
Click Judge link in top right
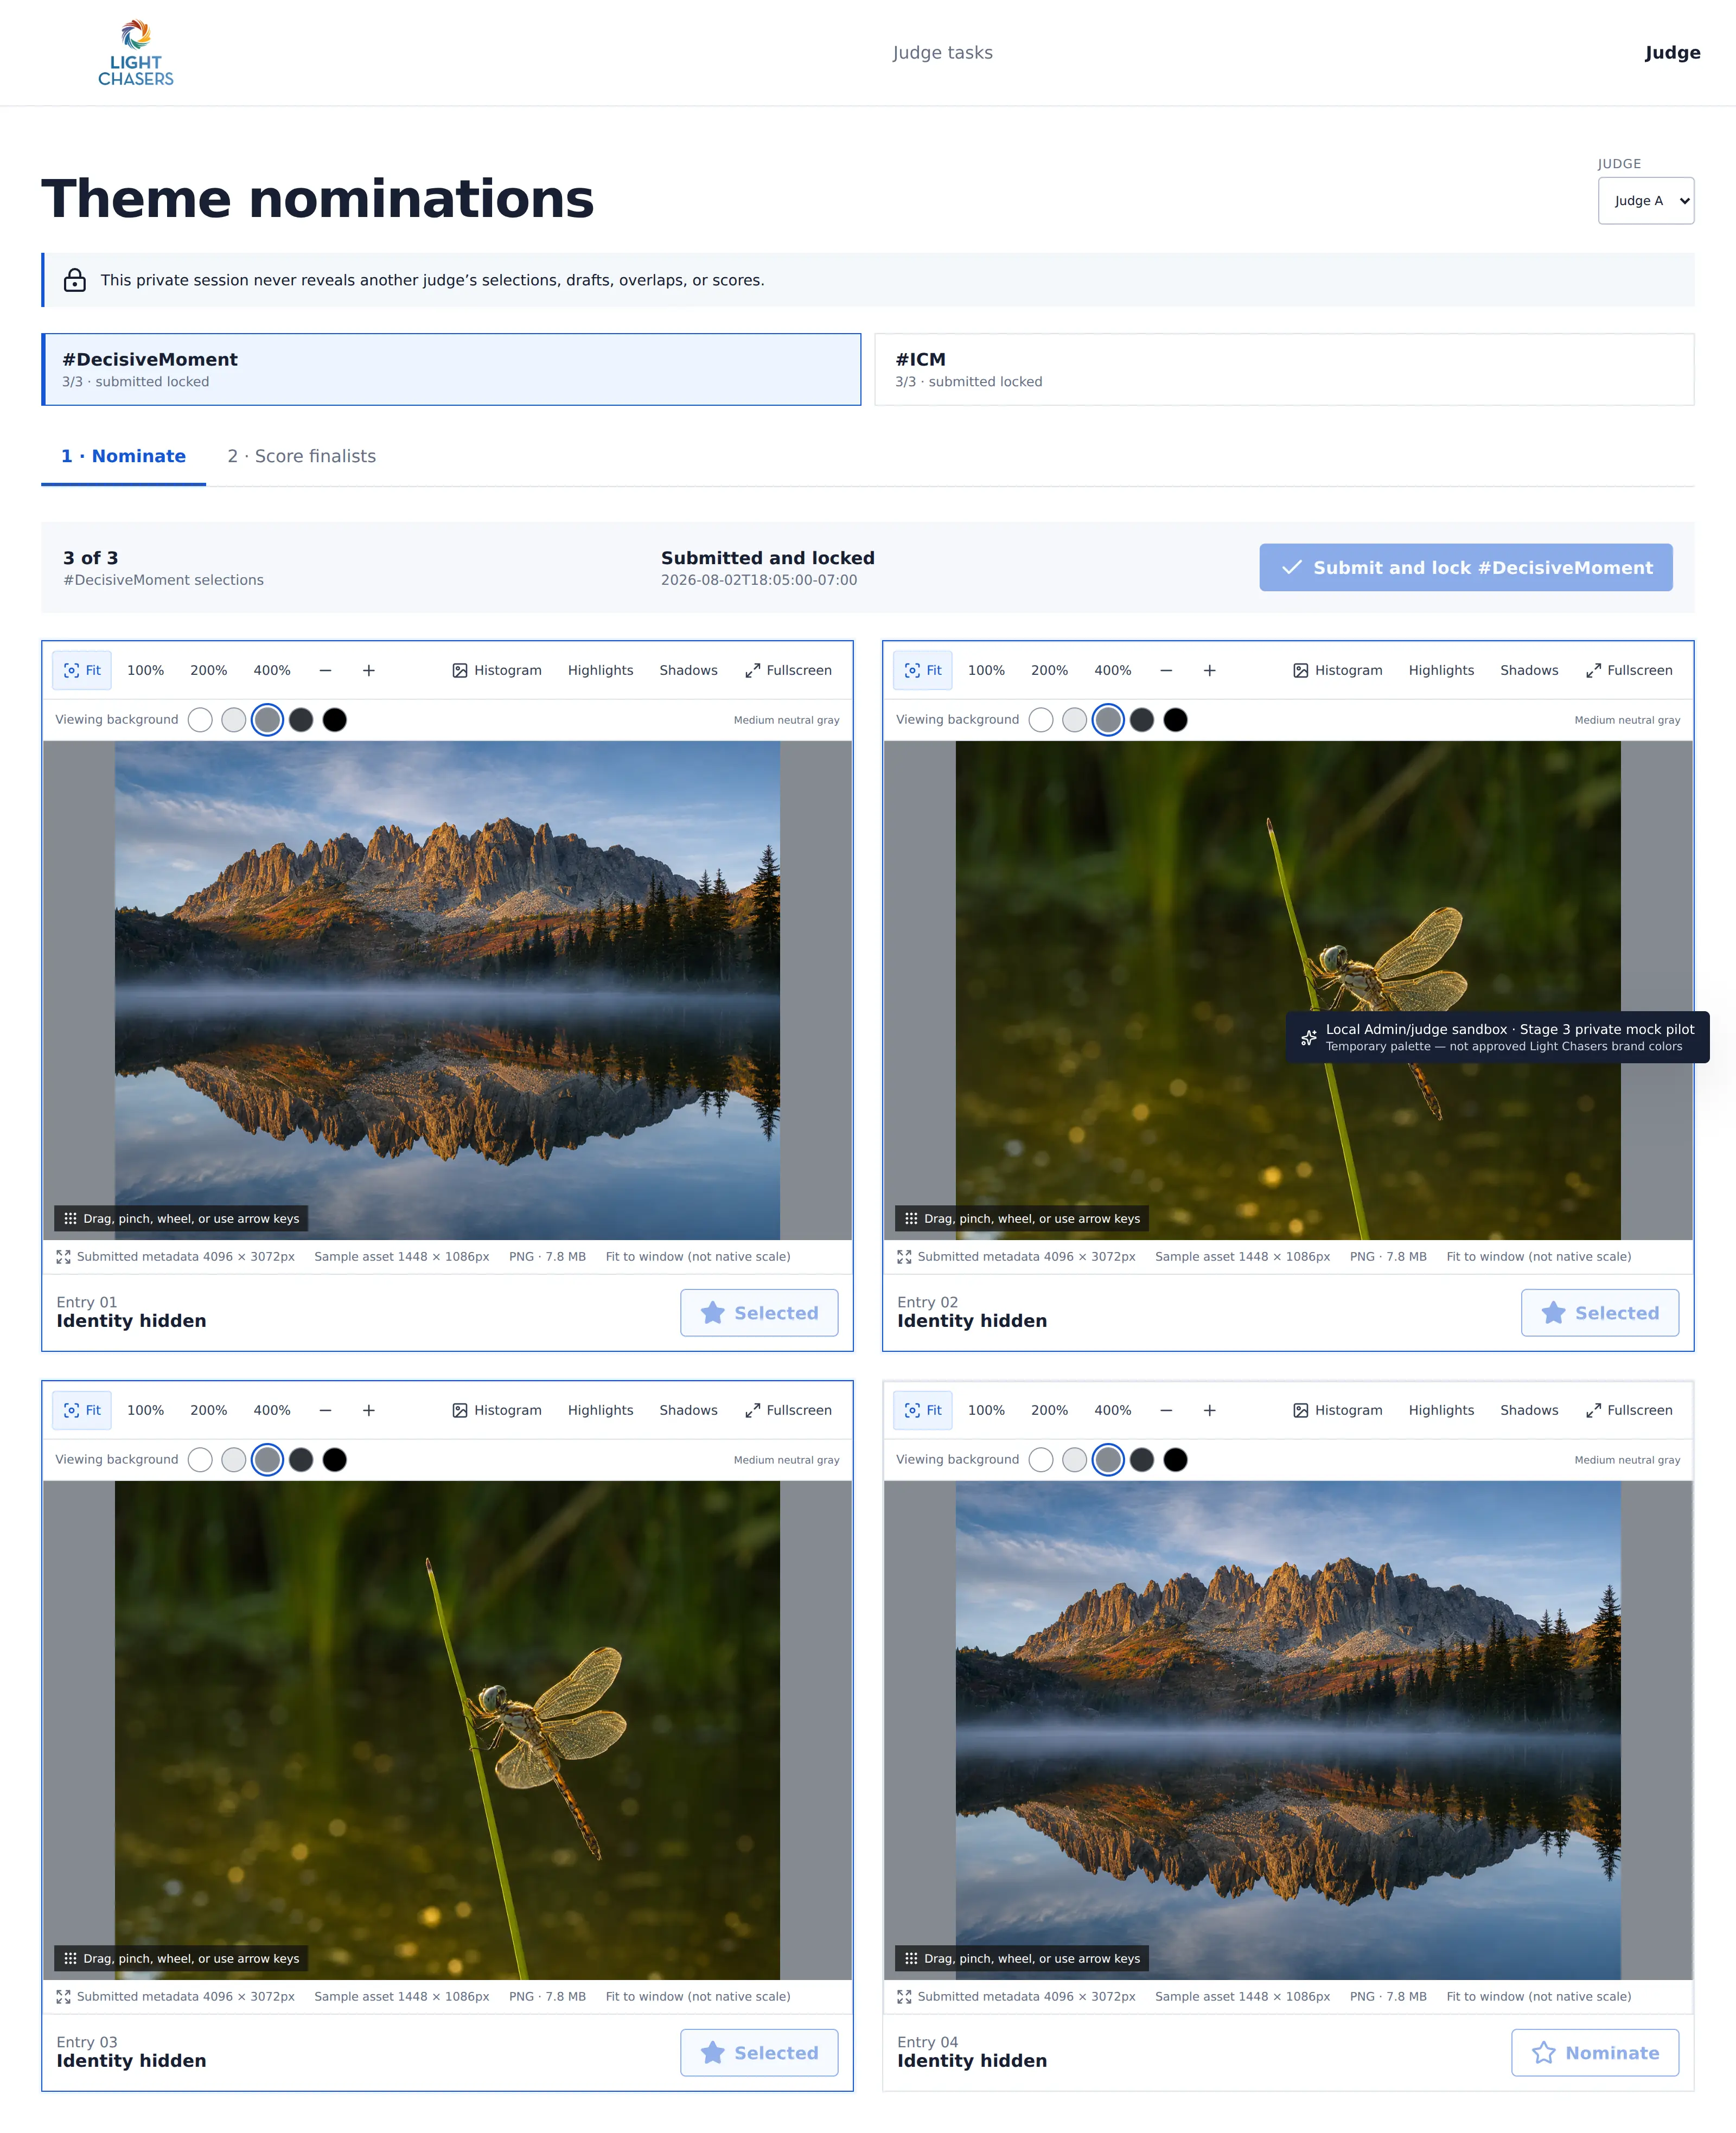coord(1672,53)
